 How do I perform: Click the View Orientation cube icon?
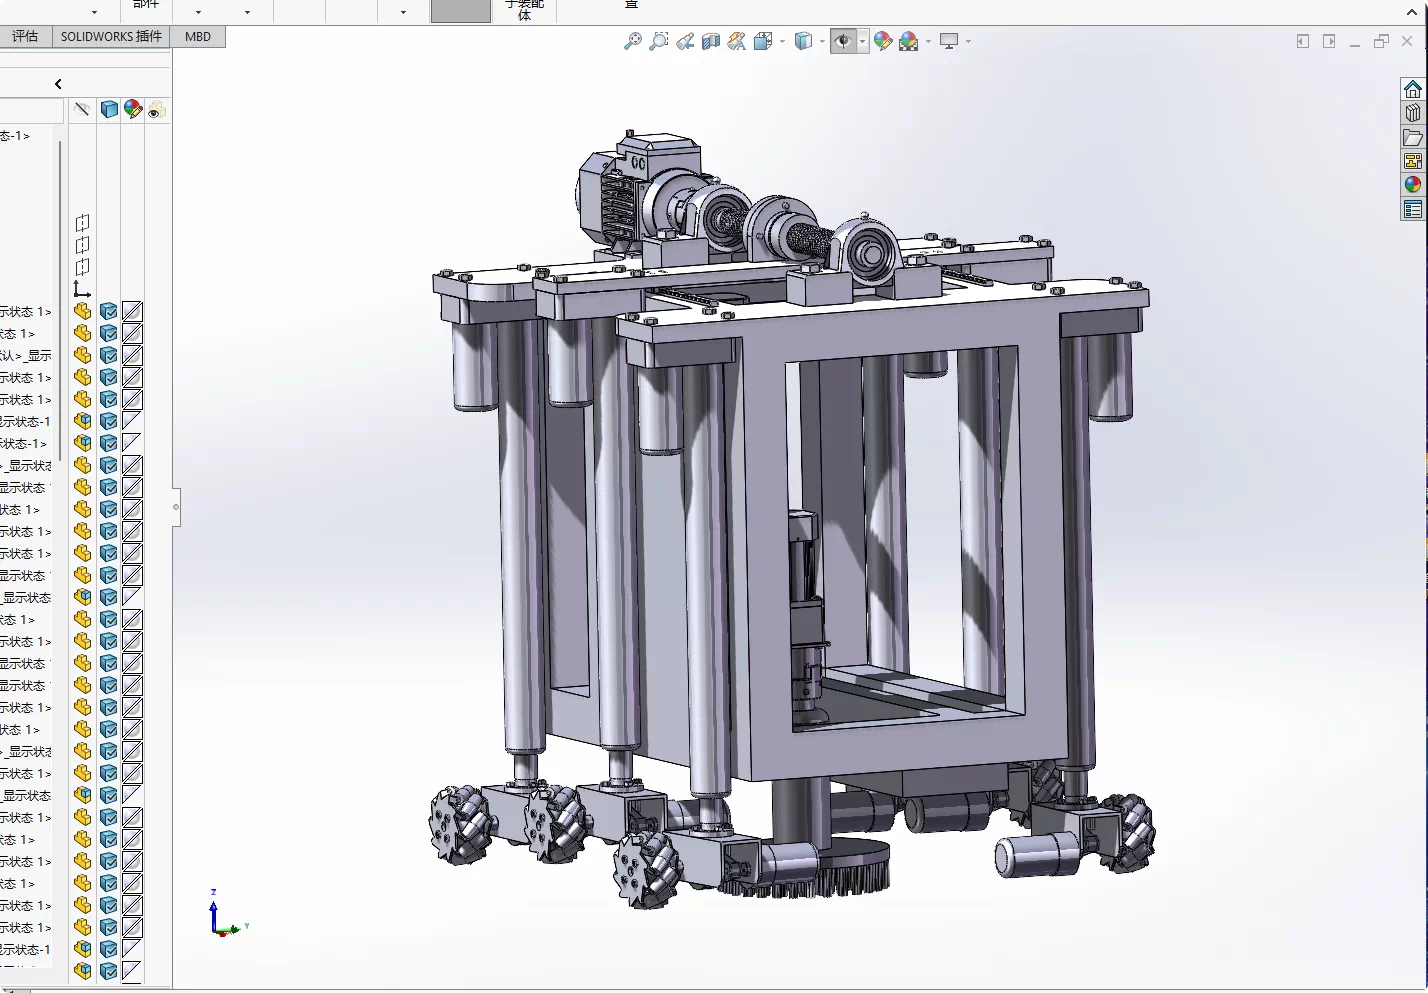point(763,41)
